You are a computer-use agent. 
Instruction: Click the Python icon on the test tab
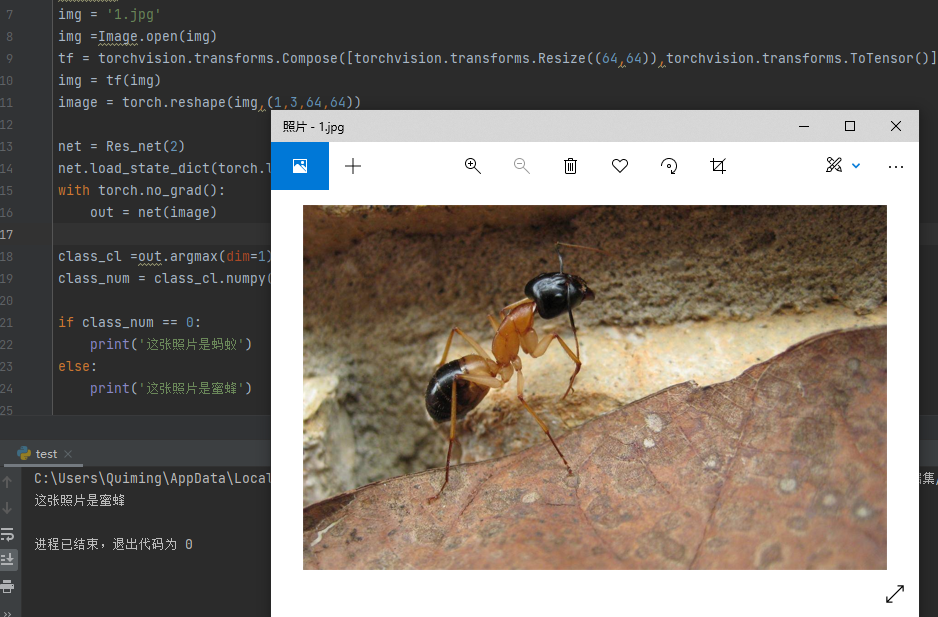[24, 454]
